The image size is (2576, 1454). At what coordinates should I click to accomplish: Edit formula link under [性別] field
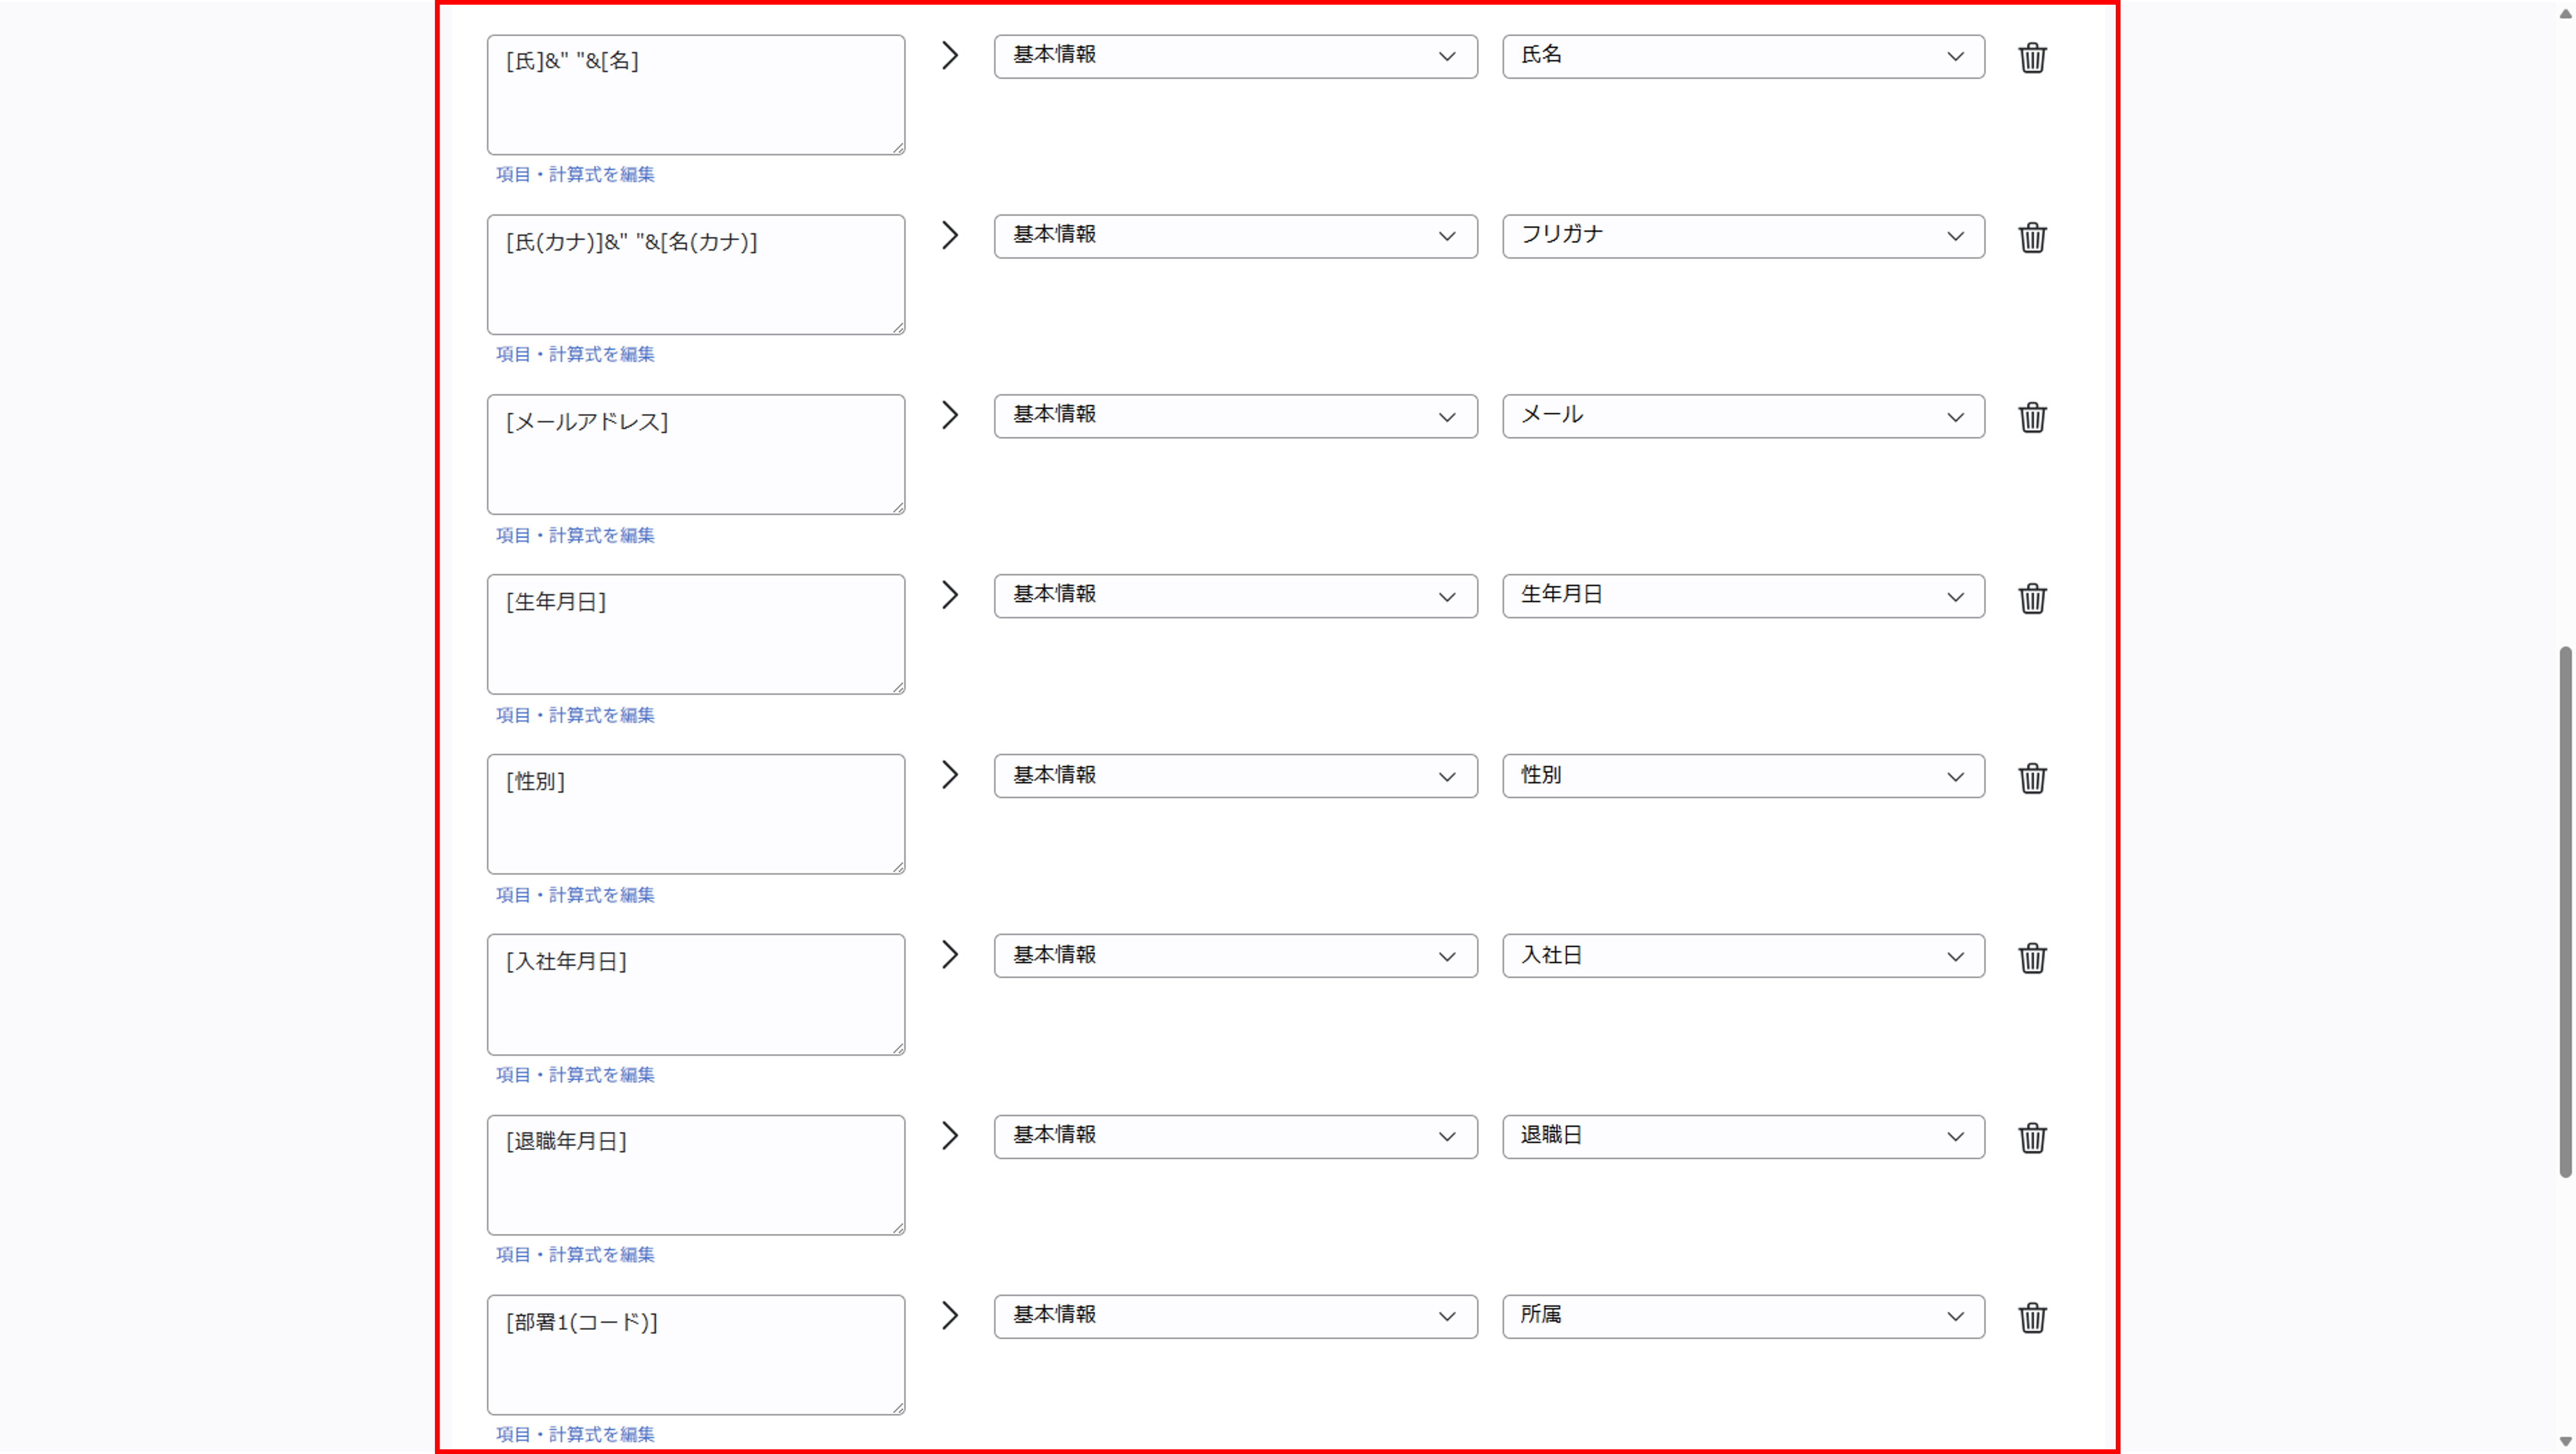click(575, 895)
